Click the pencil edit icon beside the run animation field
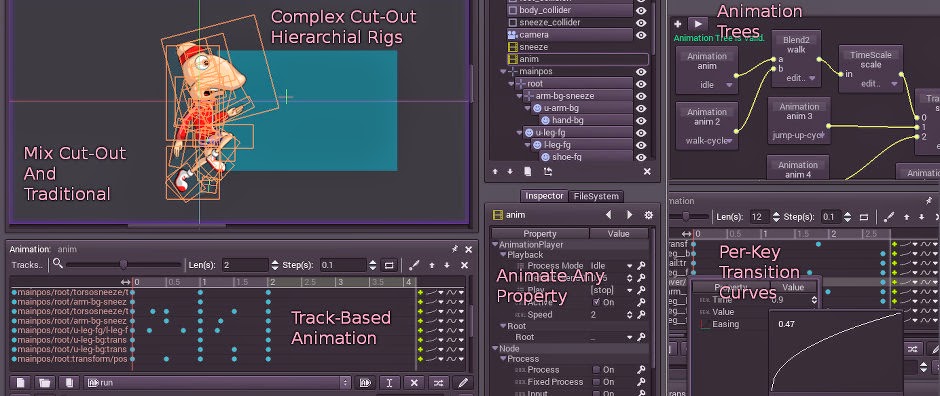 [463, 383]
